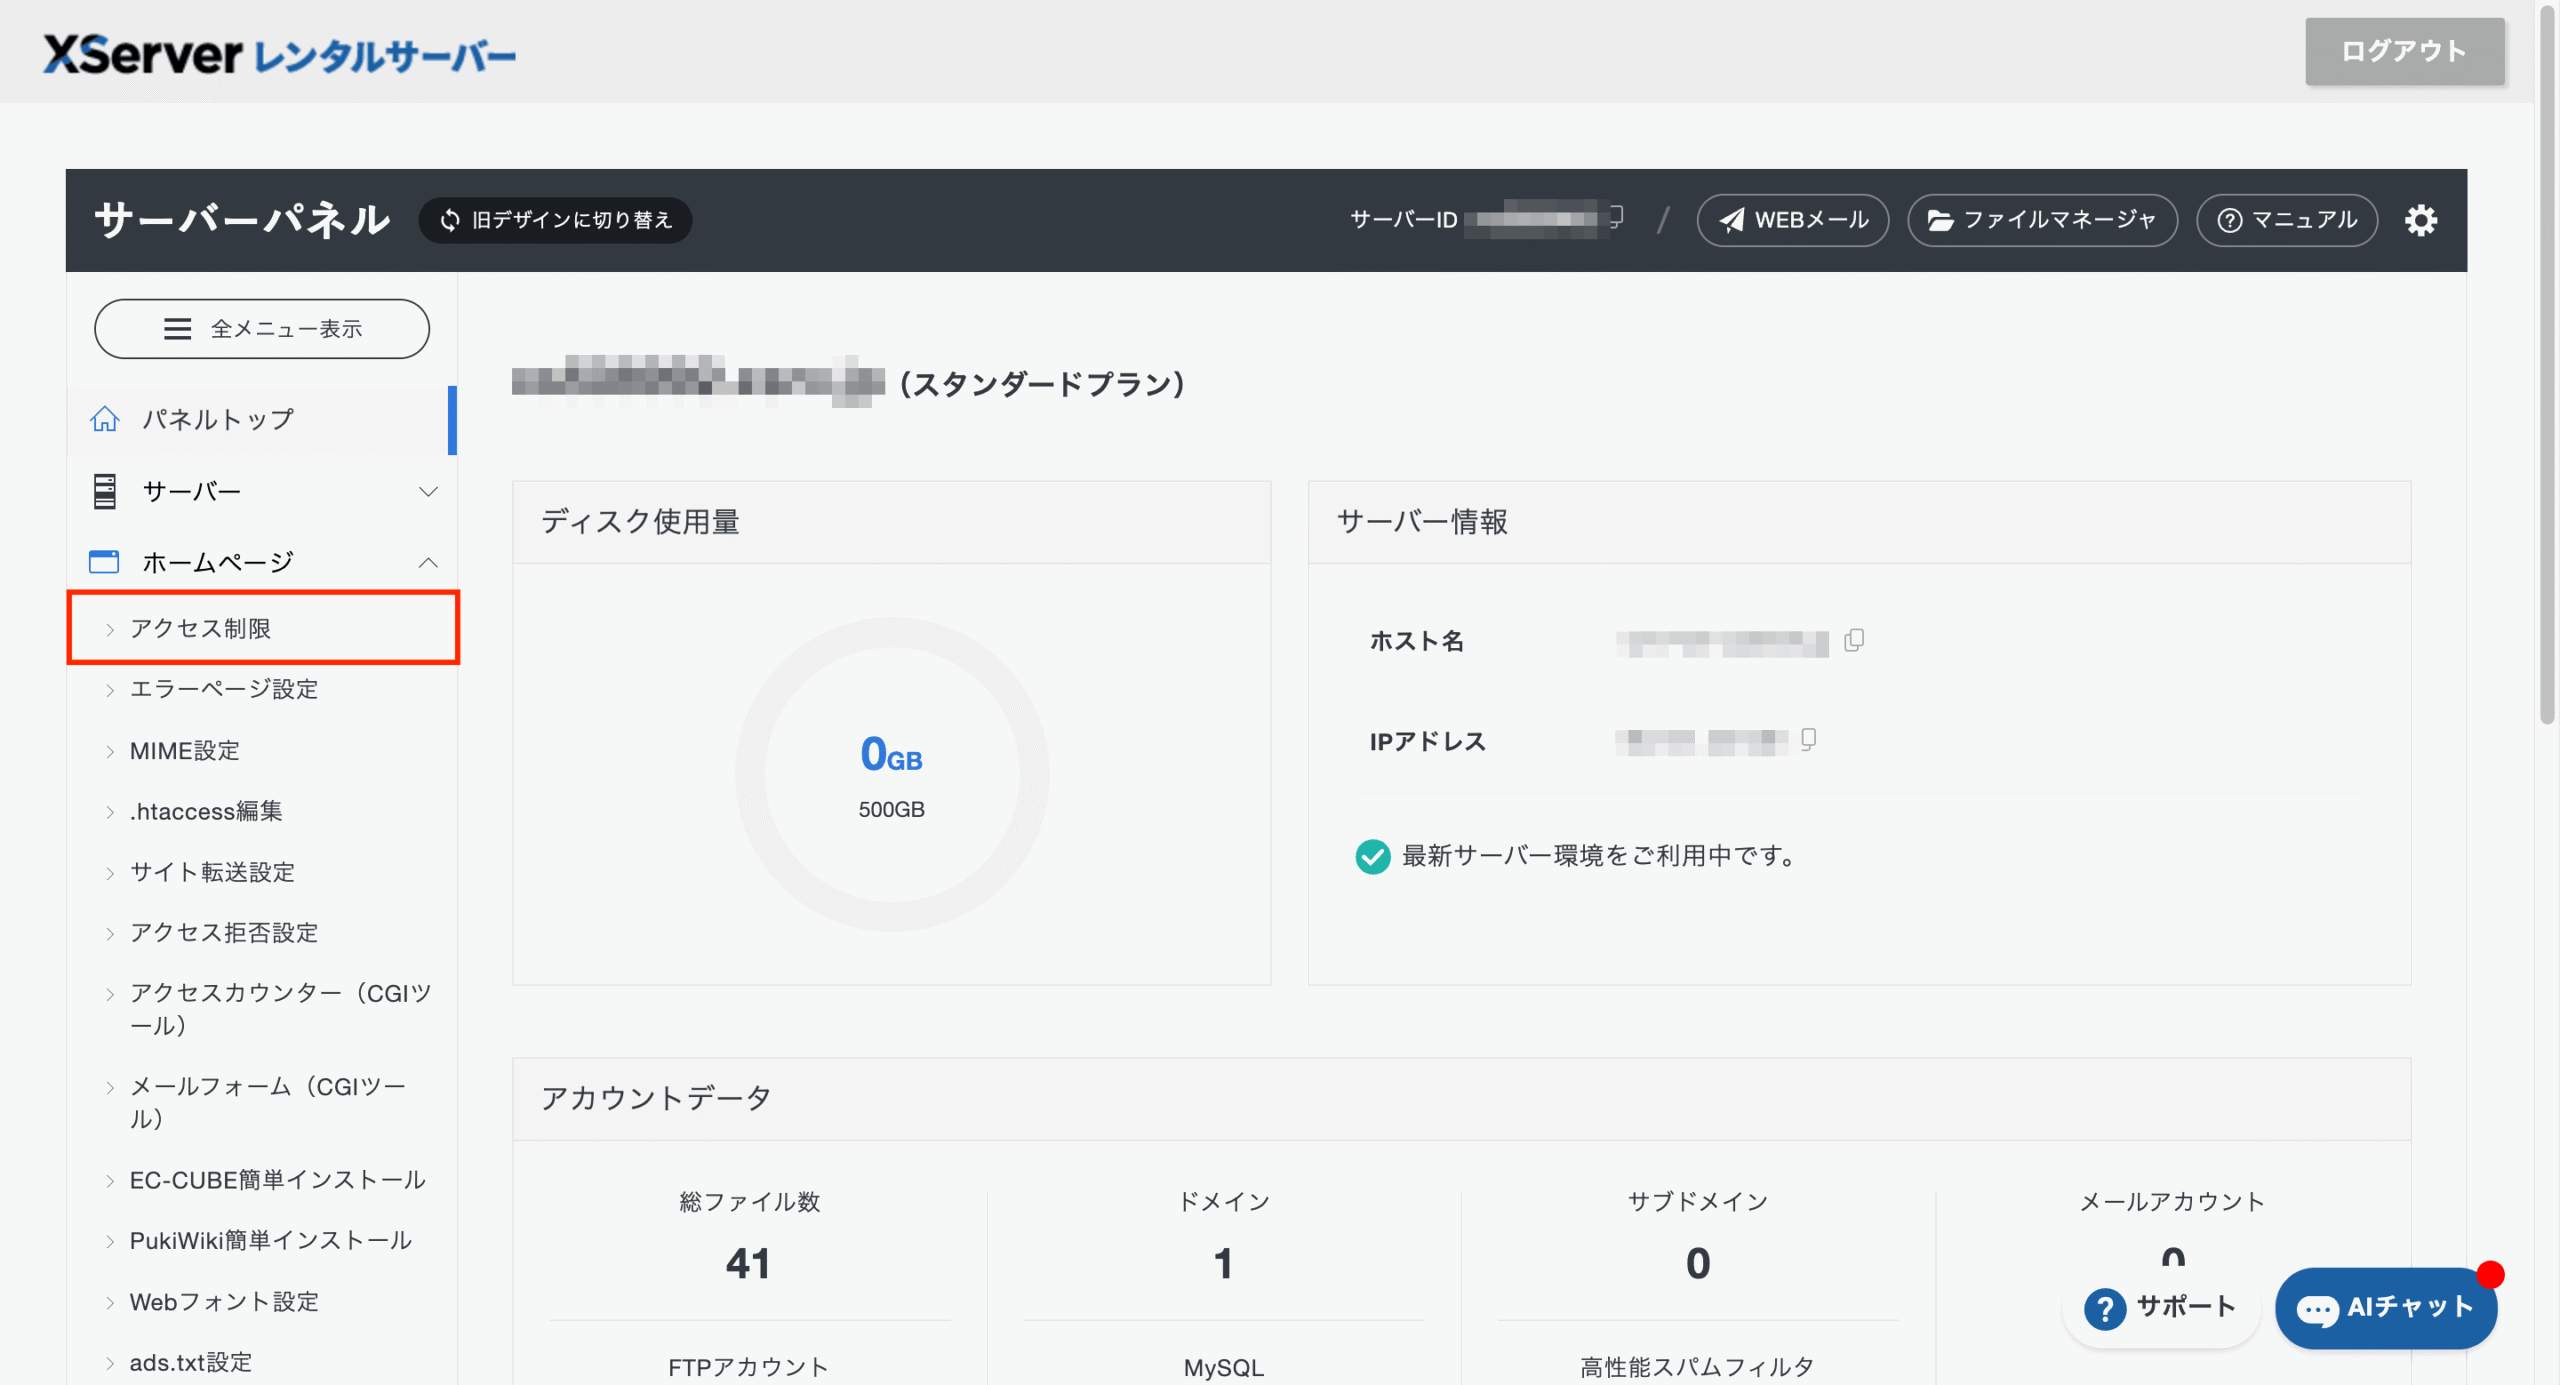Image resolution: width=2560 pixels, height=1385 pixels.
Task: Click the disk usage ring chart
Action: click(891, 774)
